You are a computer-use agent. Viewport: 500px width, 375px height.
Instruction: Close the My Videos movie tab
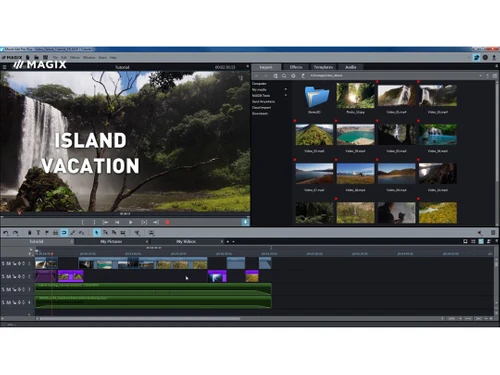pos(222,241)
